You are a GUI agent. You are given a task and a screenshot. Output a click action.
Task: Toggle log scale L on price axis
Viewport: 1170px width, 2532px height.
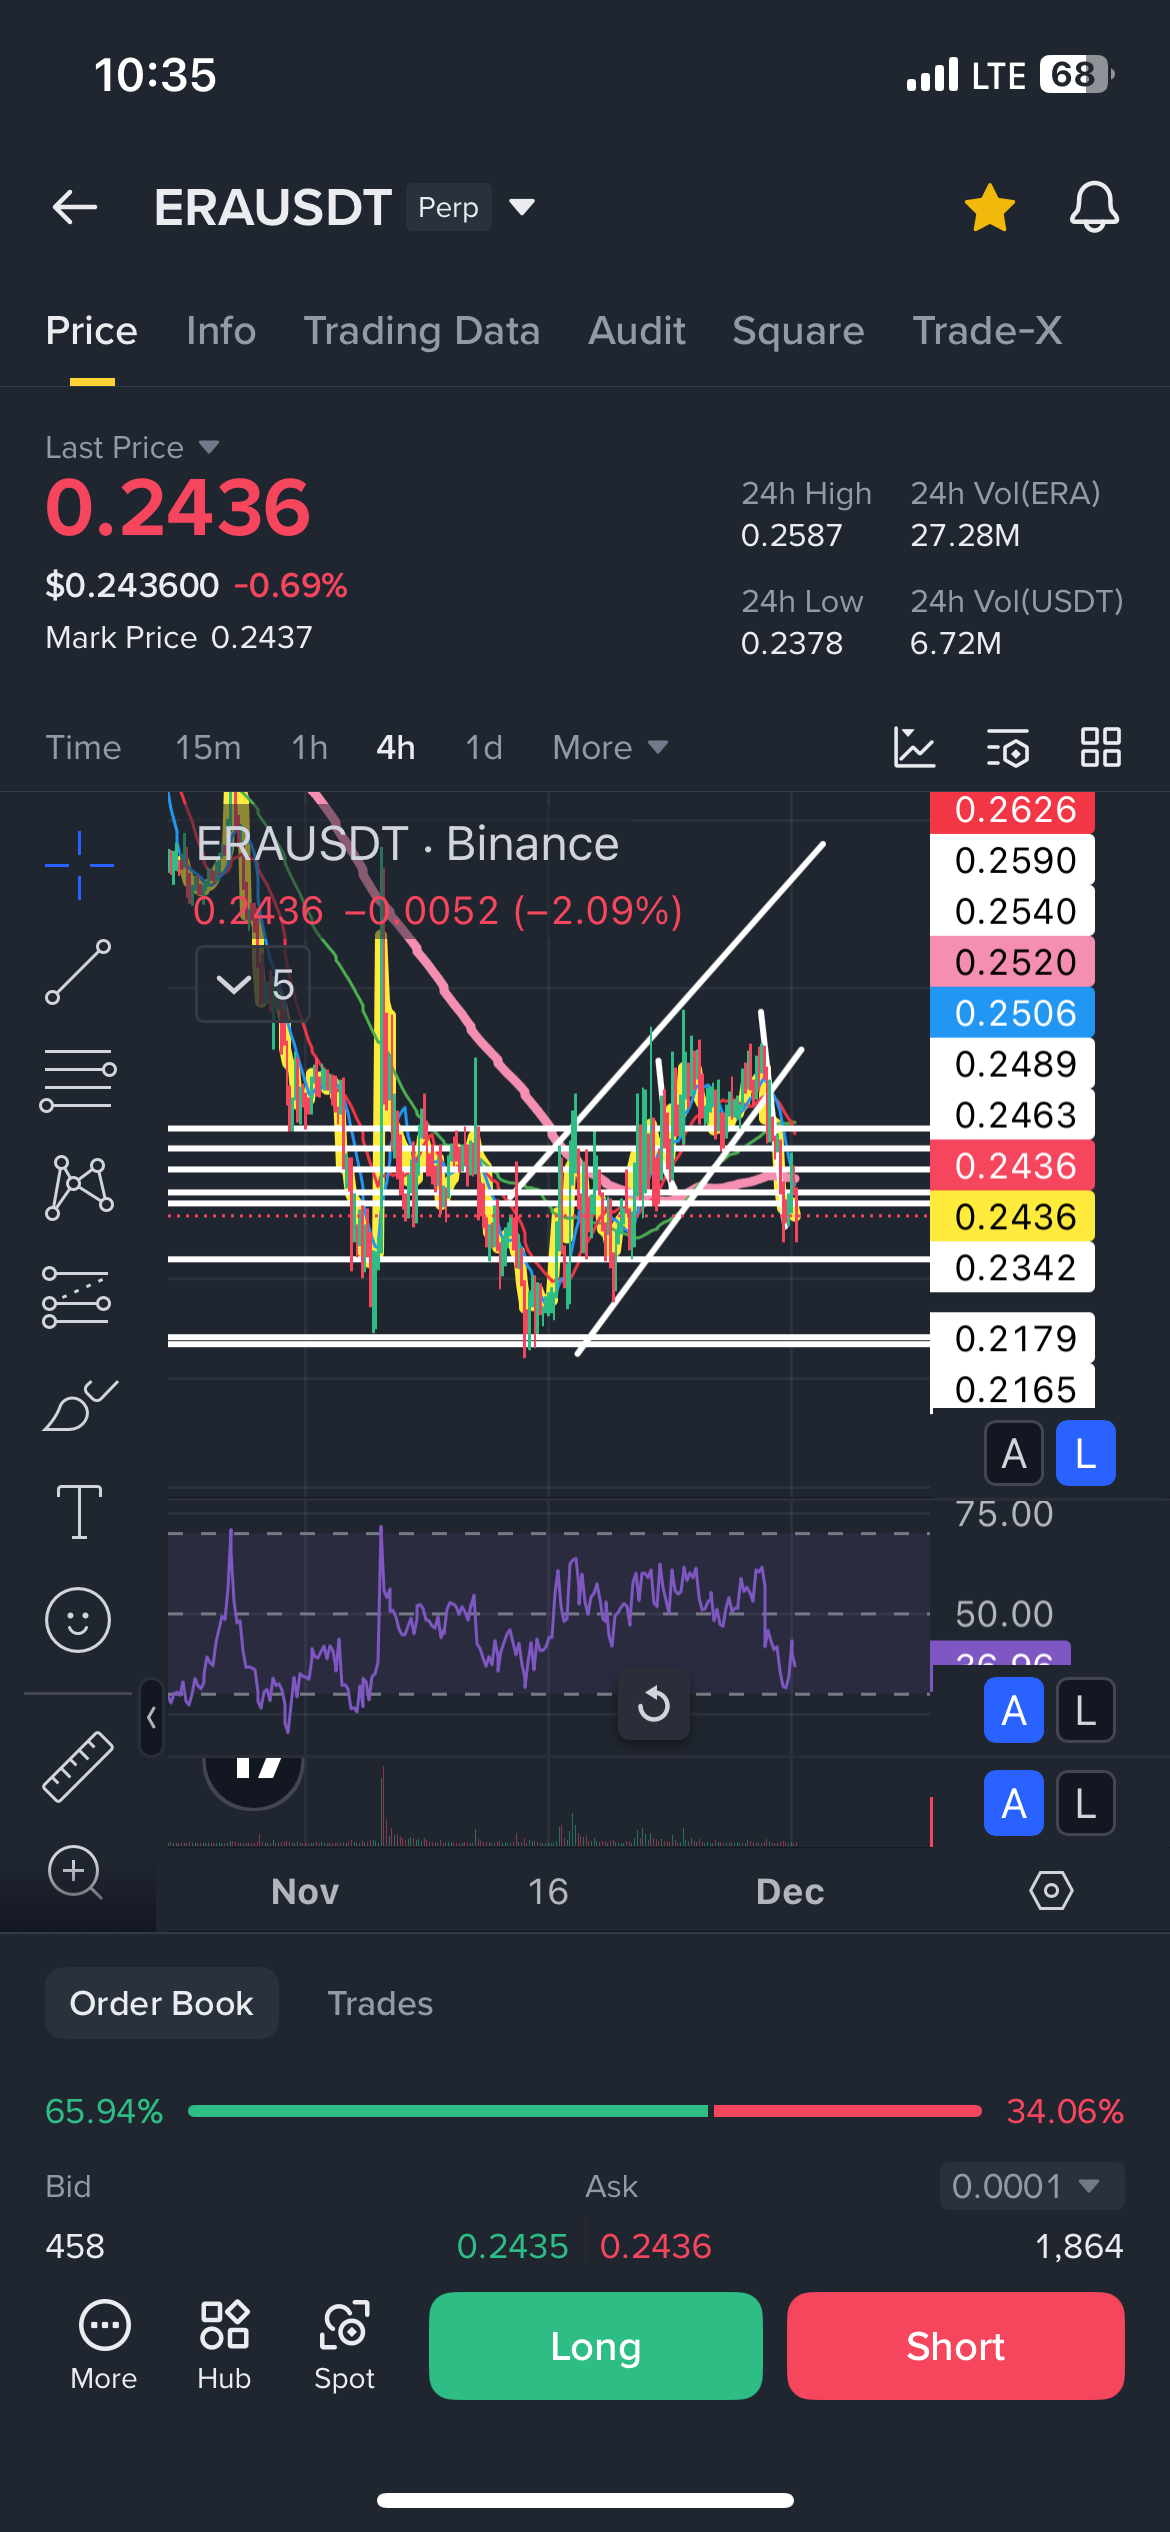click(x=1086, y=1453)
